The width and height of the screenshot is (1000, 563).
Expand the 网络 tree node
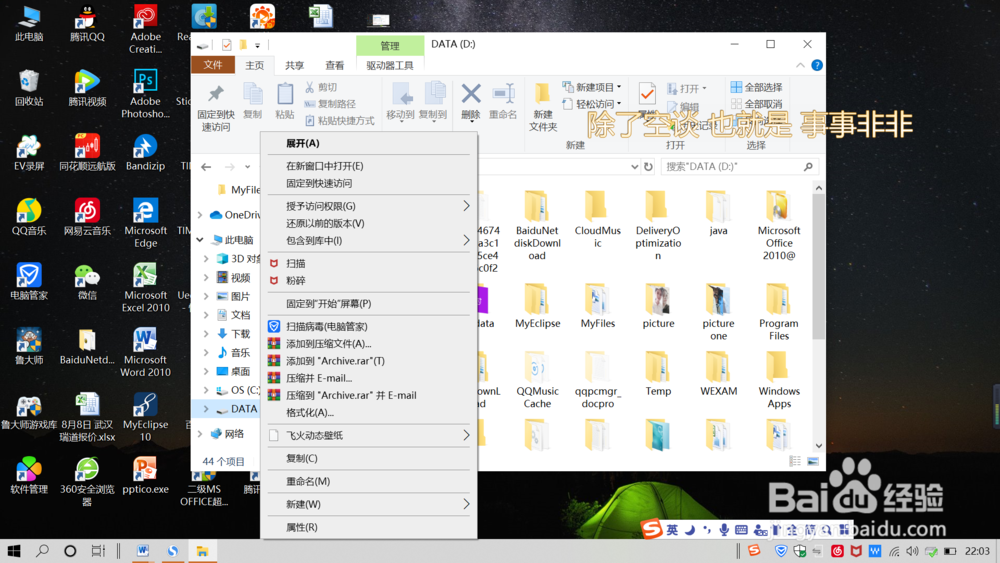pyautogui.click(x=200, y=434)
